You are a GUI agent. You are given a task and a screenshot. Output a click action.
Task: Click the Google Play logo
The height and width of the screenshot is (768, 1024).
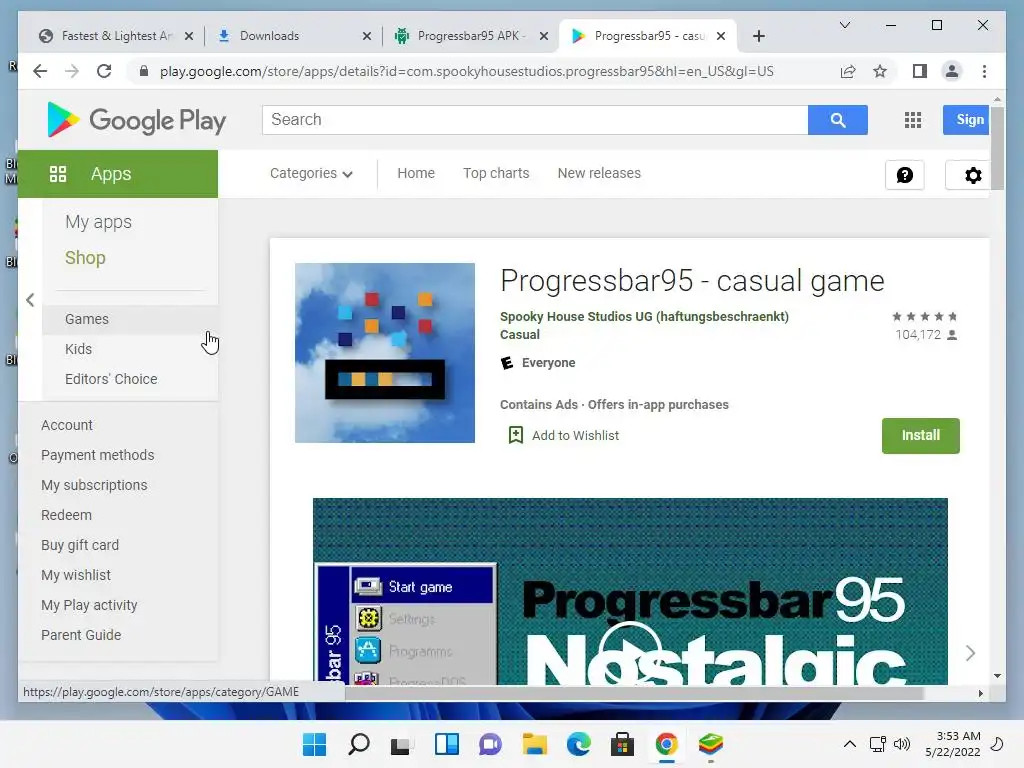tap(136, 120)
